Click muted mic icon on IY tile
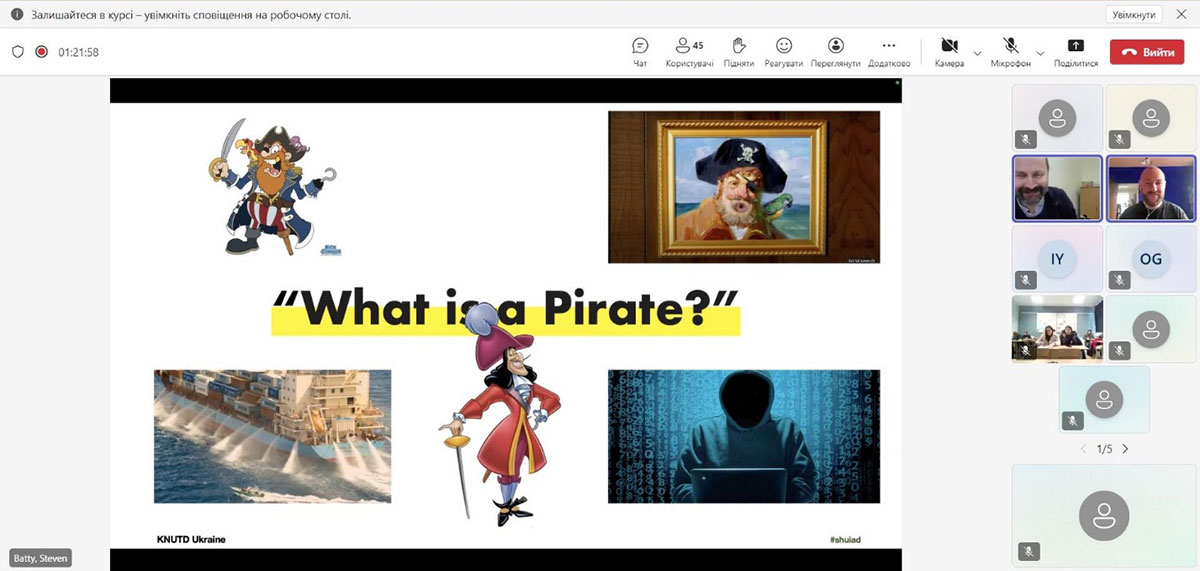This screenshot has height=571, width=1200. [1025, 280]
